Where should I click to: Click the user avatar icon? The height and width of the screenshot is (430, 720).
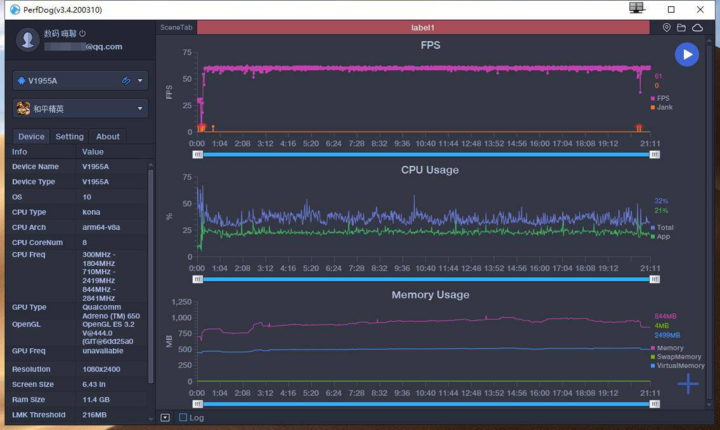pyautogui.click(x=28, y=39)
